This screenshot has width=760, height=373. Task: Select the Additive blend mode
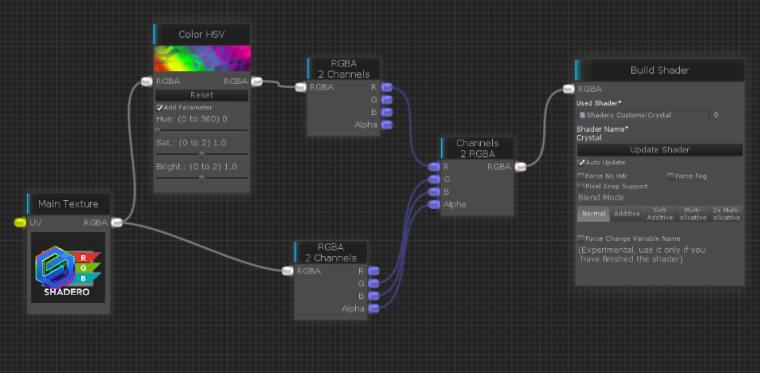[x=627, y=214]
